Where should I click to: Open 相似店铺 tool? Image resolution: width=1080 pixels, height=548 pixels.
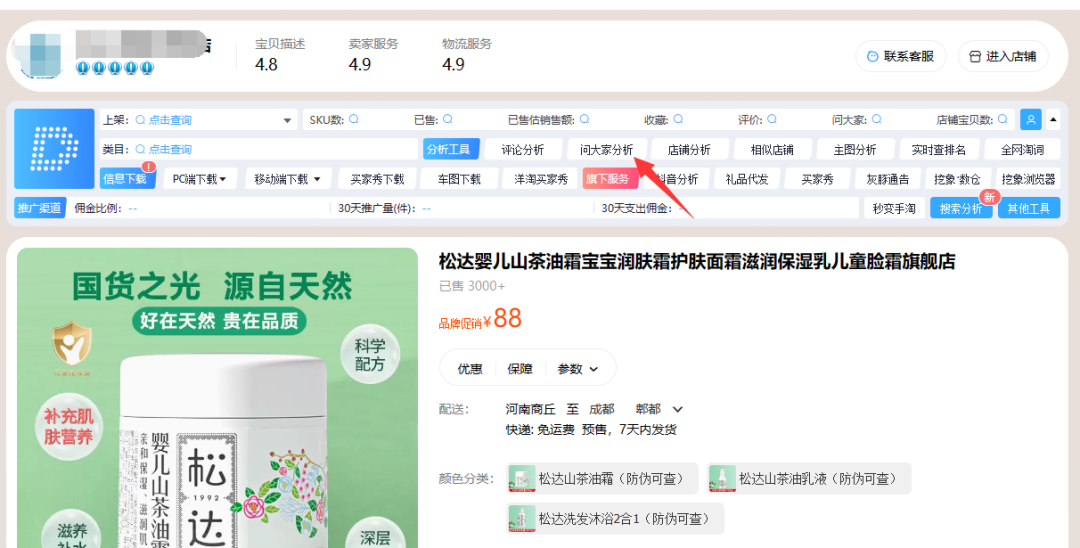pos(772,149)
